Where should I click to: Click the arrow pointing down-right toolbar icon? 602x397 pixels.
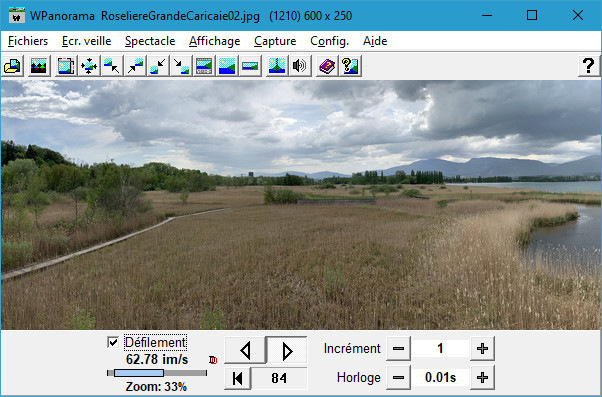pos(181,66)
